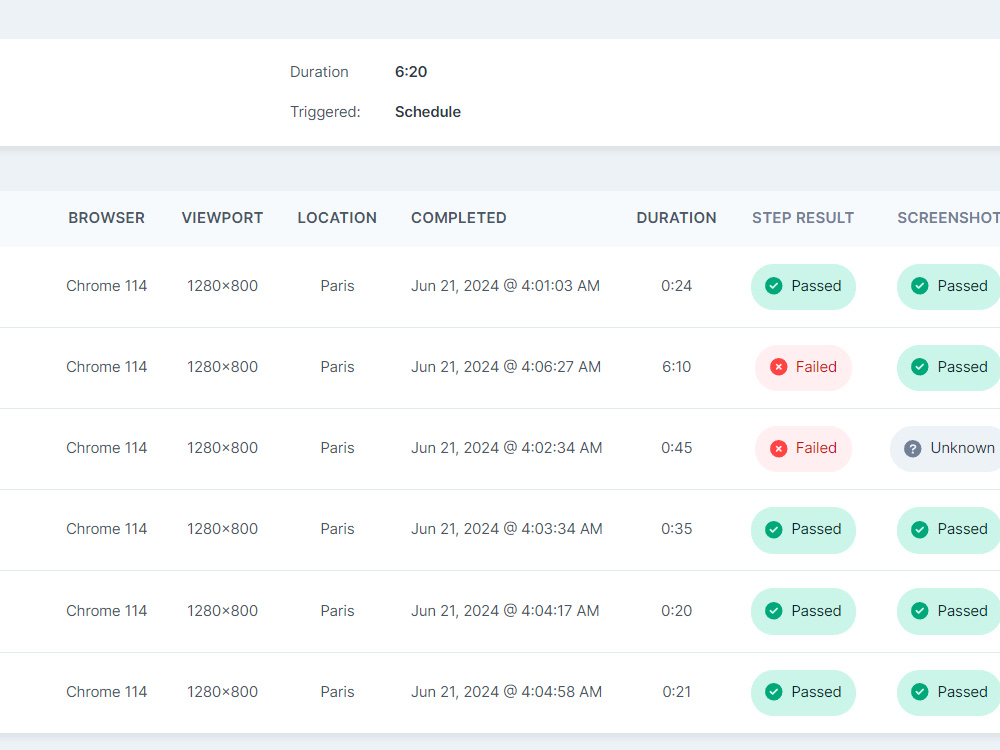
Task: Click the 6:10 duration of the failed run
Action: click(x=677, y=367)
